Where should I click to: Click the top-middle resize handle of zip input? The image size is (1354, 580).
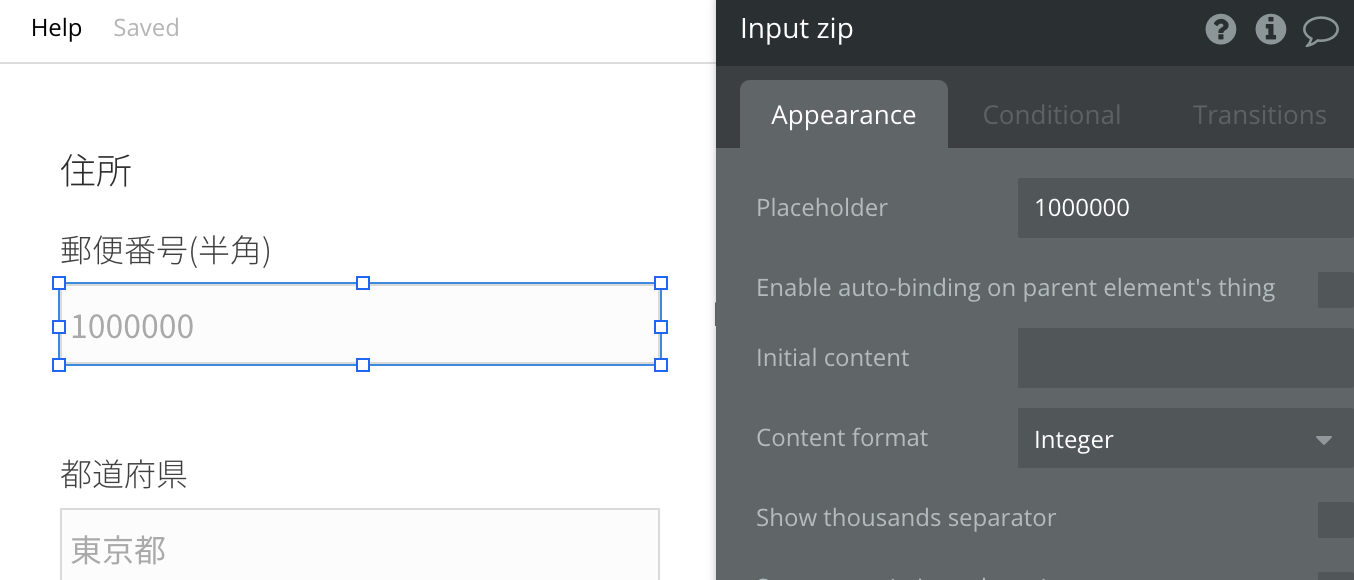tap(363, 283)
